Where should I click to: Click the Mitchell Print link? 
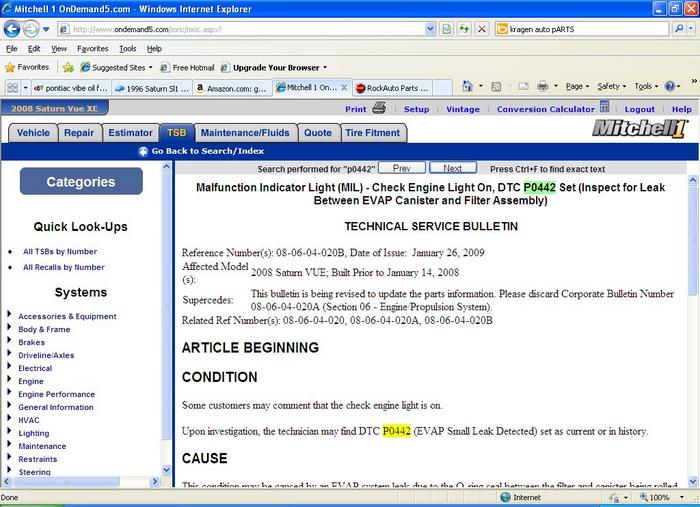click(355, 109)
